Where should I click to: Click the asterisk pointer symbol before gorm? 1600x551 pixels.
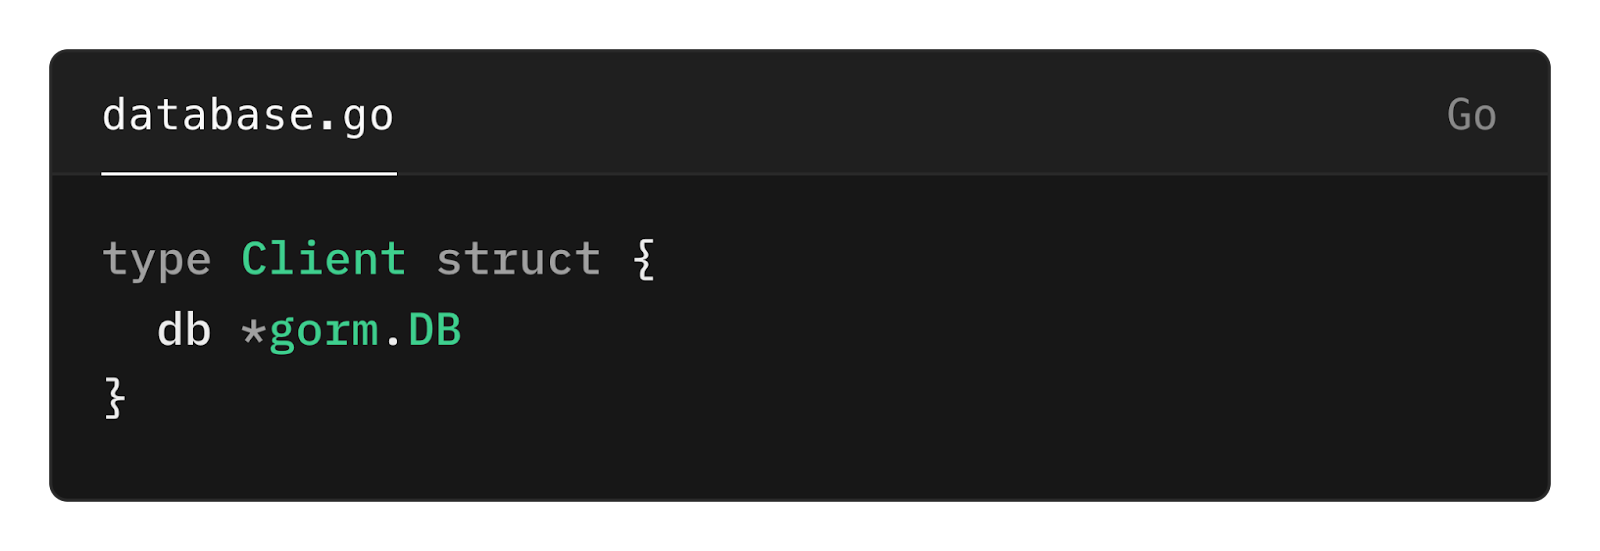click(x=252, y=331)
